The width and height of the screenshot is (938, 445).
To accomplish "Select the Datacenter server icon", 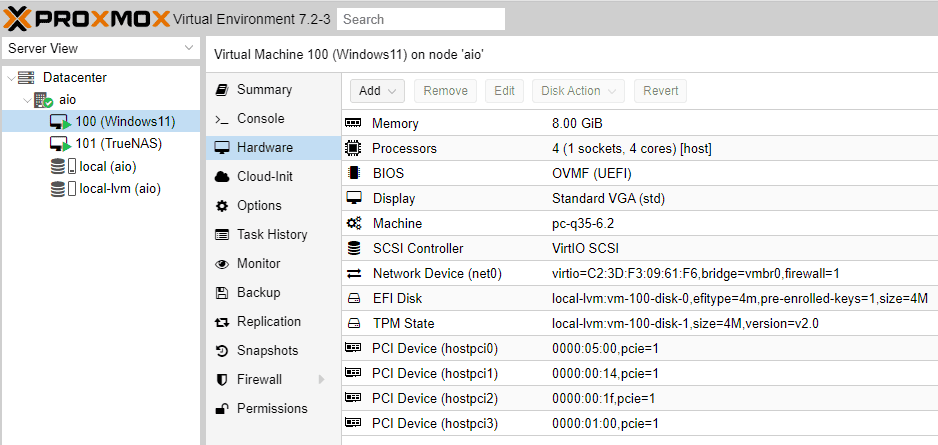I will [x=26, y=78].
